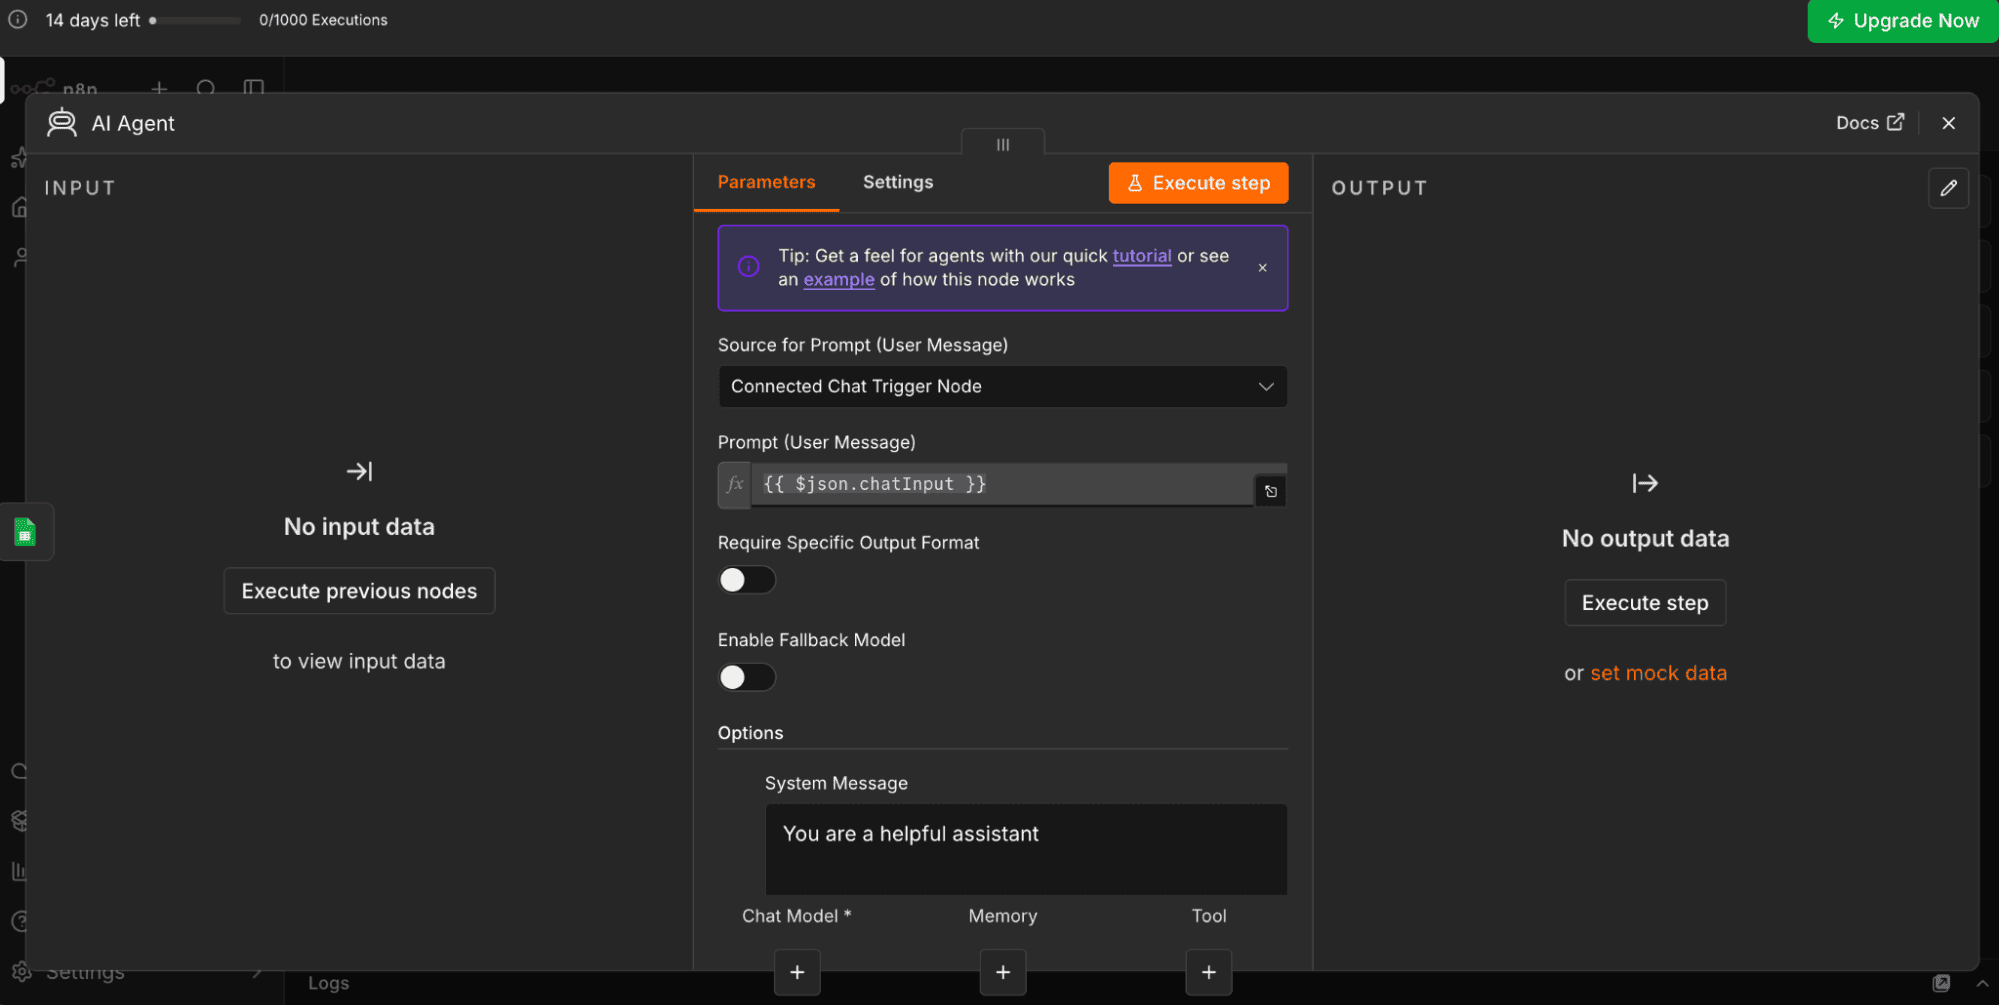1999x1006 pixels.
Task: Click the 14 days left text
Action: [x=92, y=20]
